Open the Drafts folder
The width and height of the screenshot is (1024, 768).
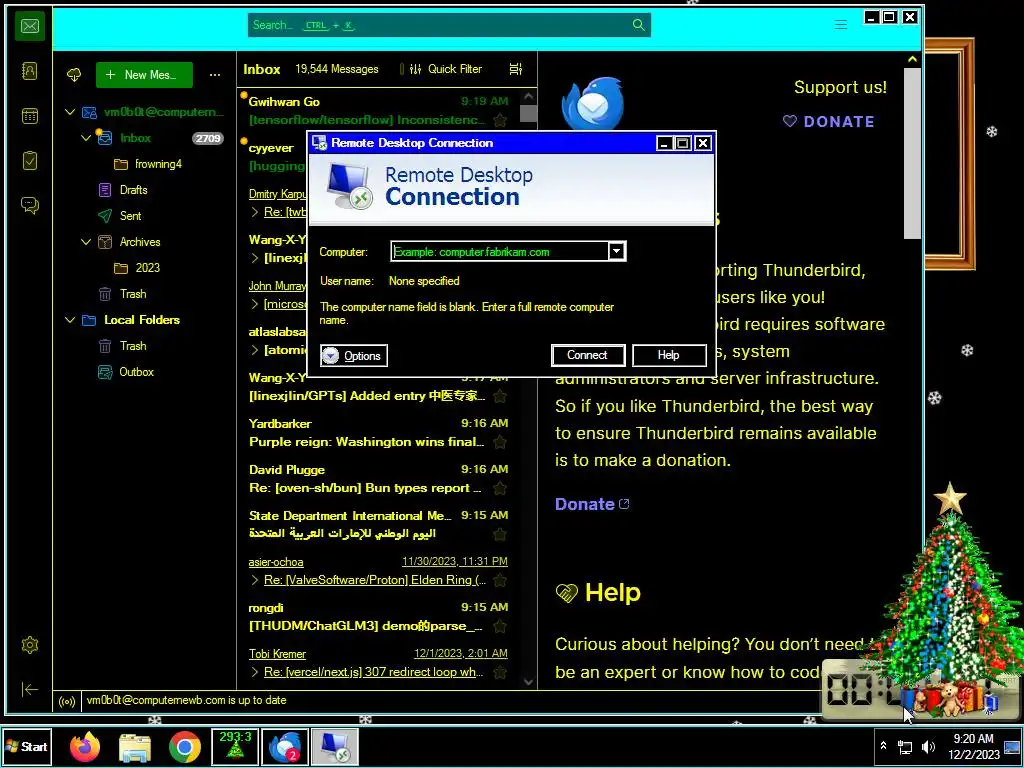pyautogui.click(x=133, y=190)
